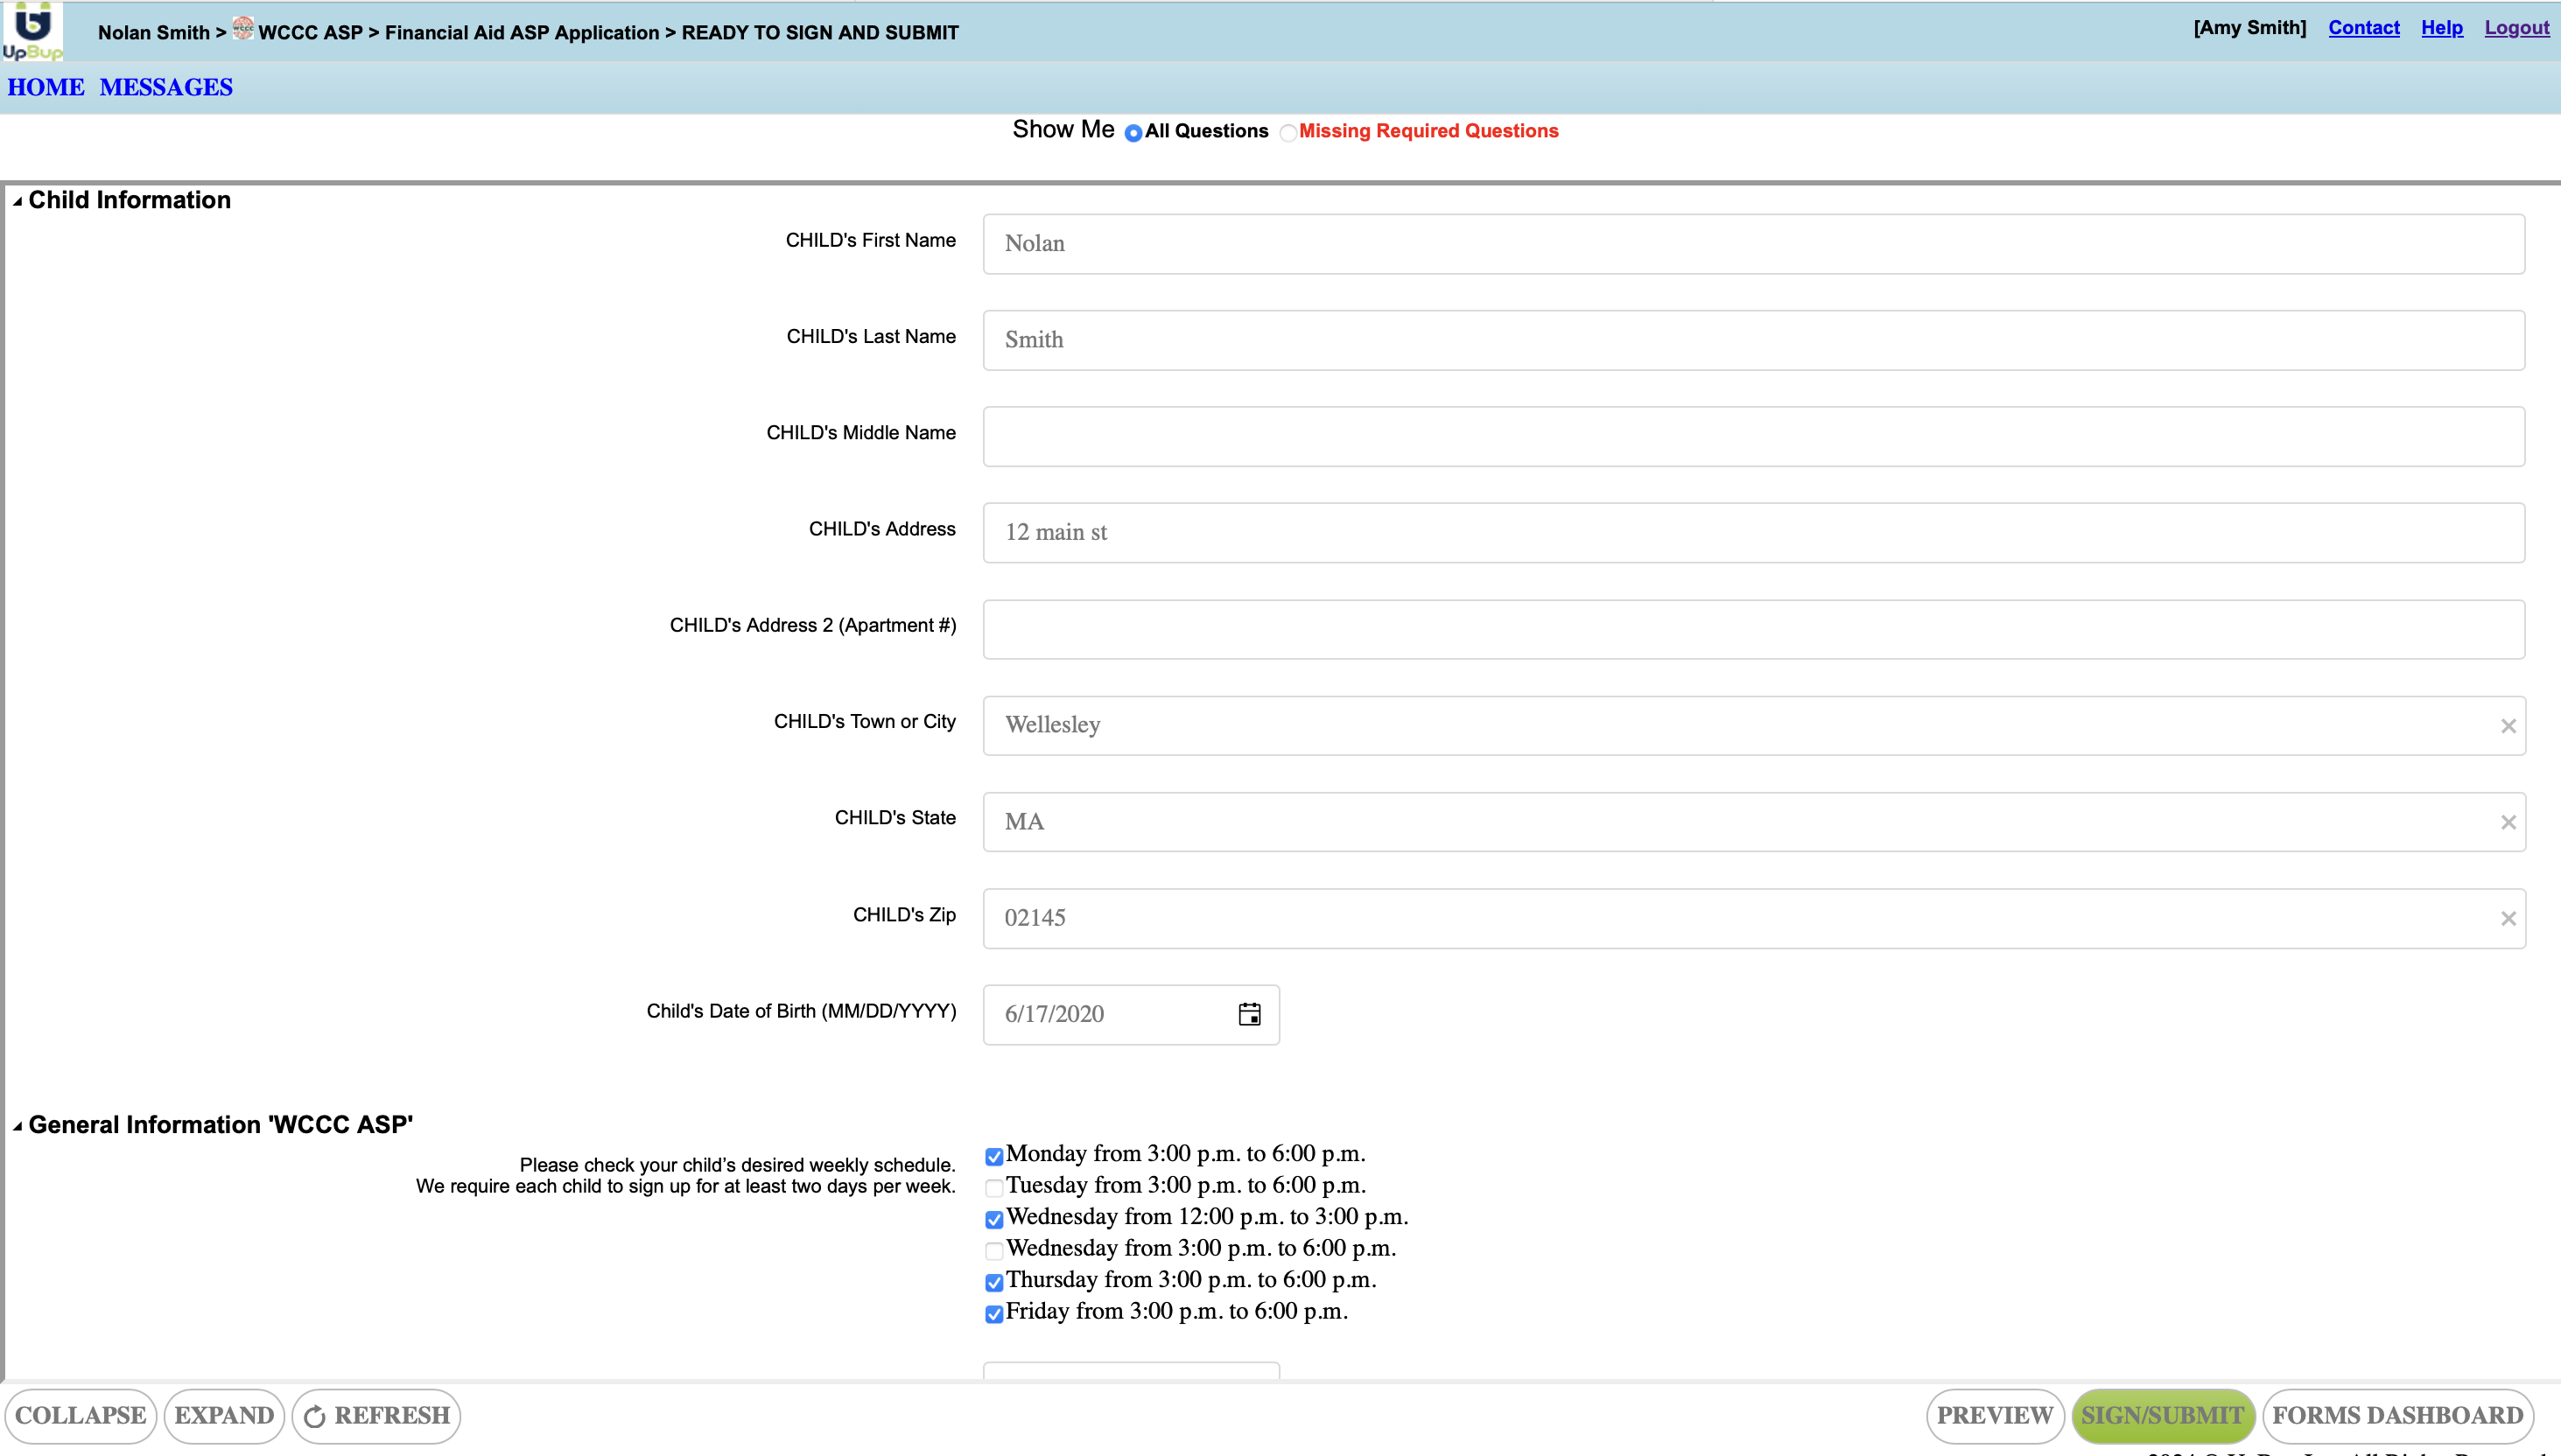Check Wednesday 3:00 p.m. to 6:00 p.m.

pos(994,1250)
